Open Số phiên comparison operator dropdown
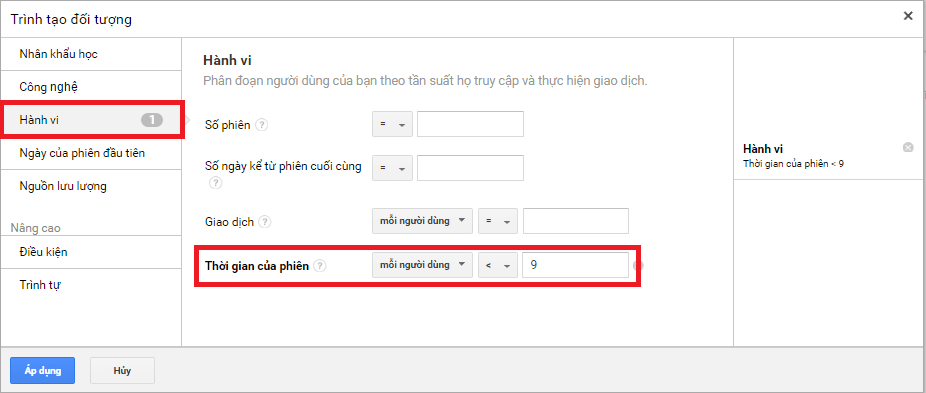 point(392,125)
